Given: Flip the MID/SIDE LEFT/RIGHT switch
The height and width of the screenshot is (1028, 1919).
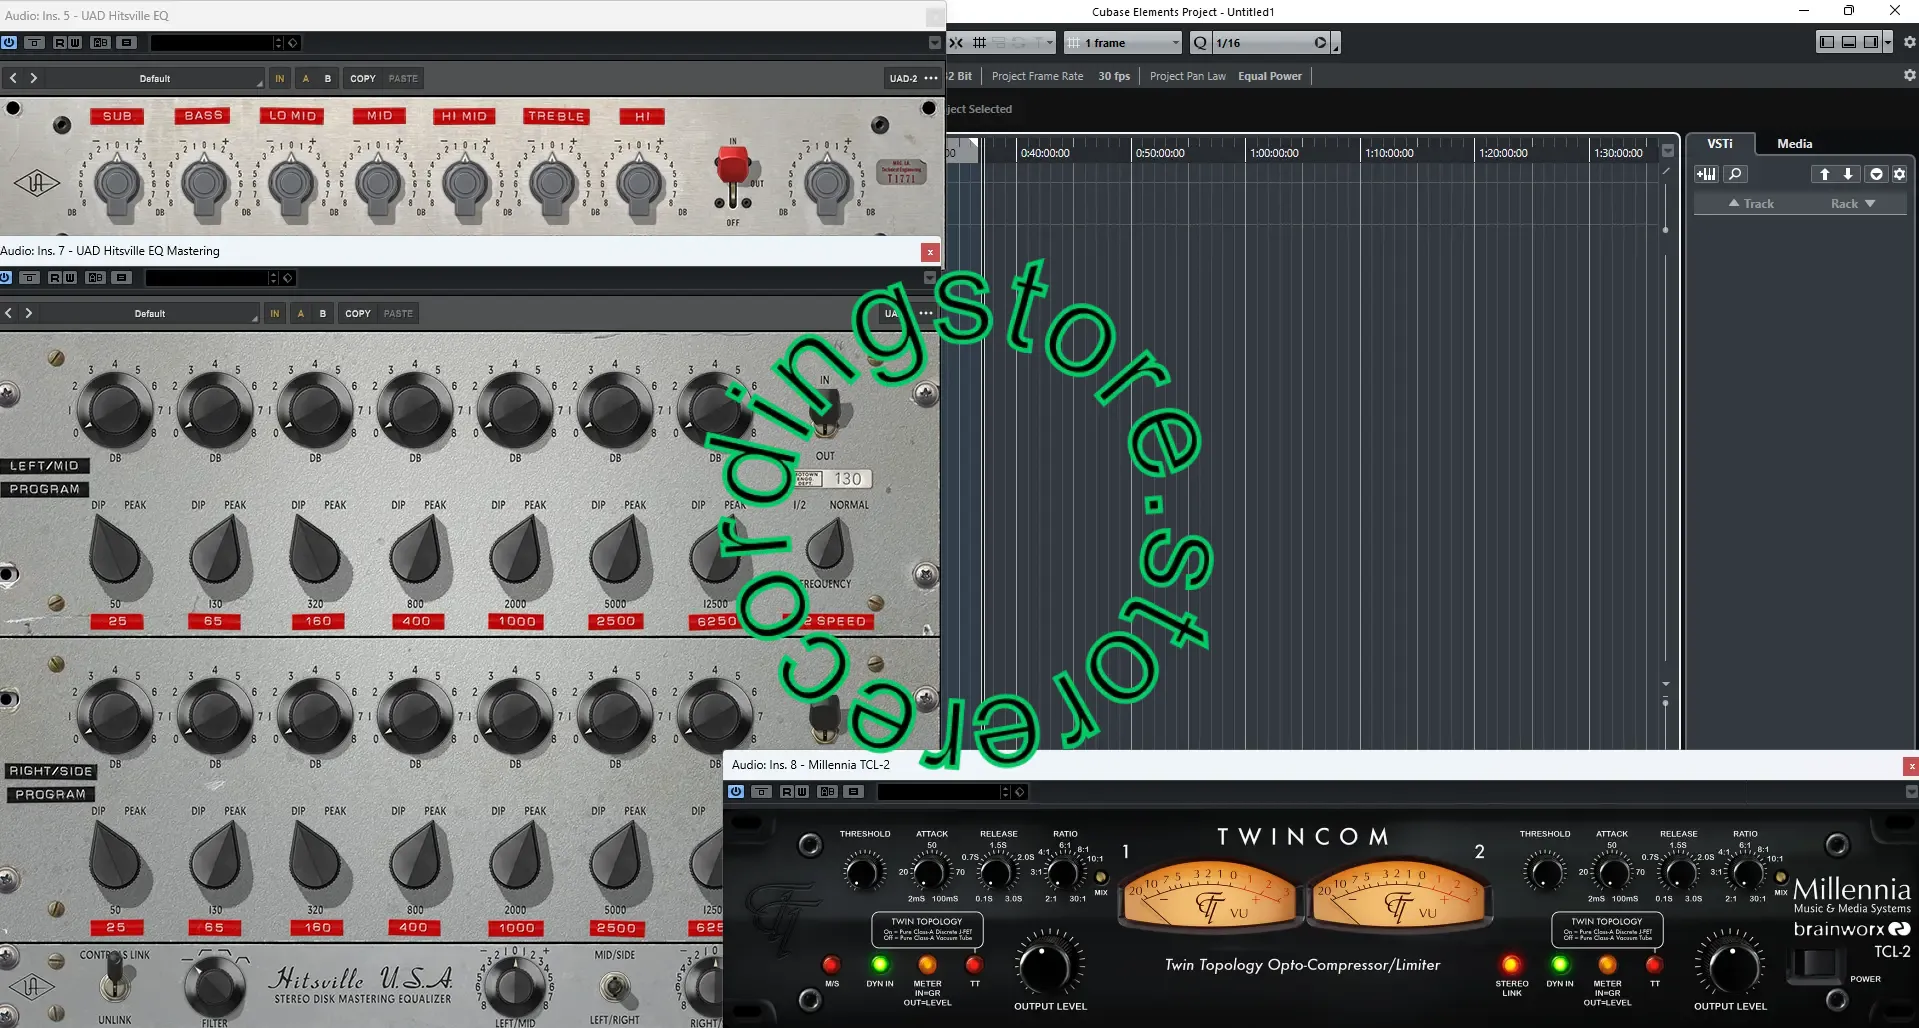Looking at the screenshot, I should tap(614, 986).
